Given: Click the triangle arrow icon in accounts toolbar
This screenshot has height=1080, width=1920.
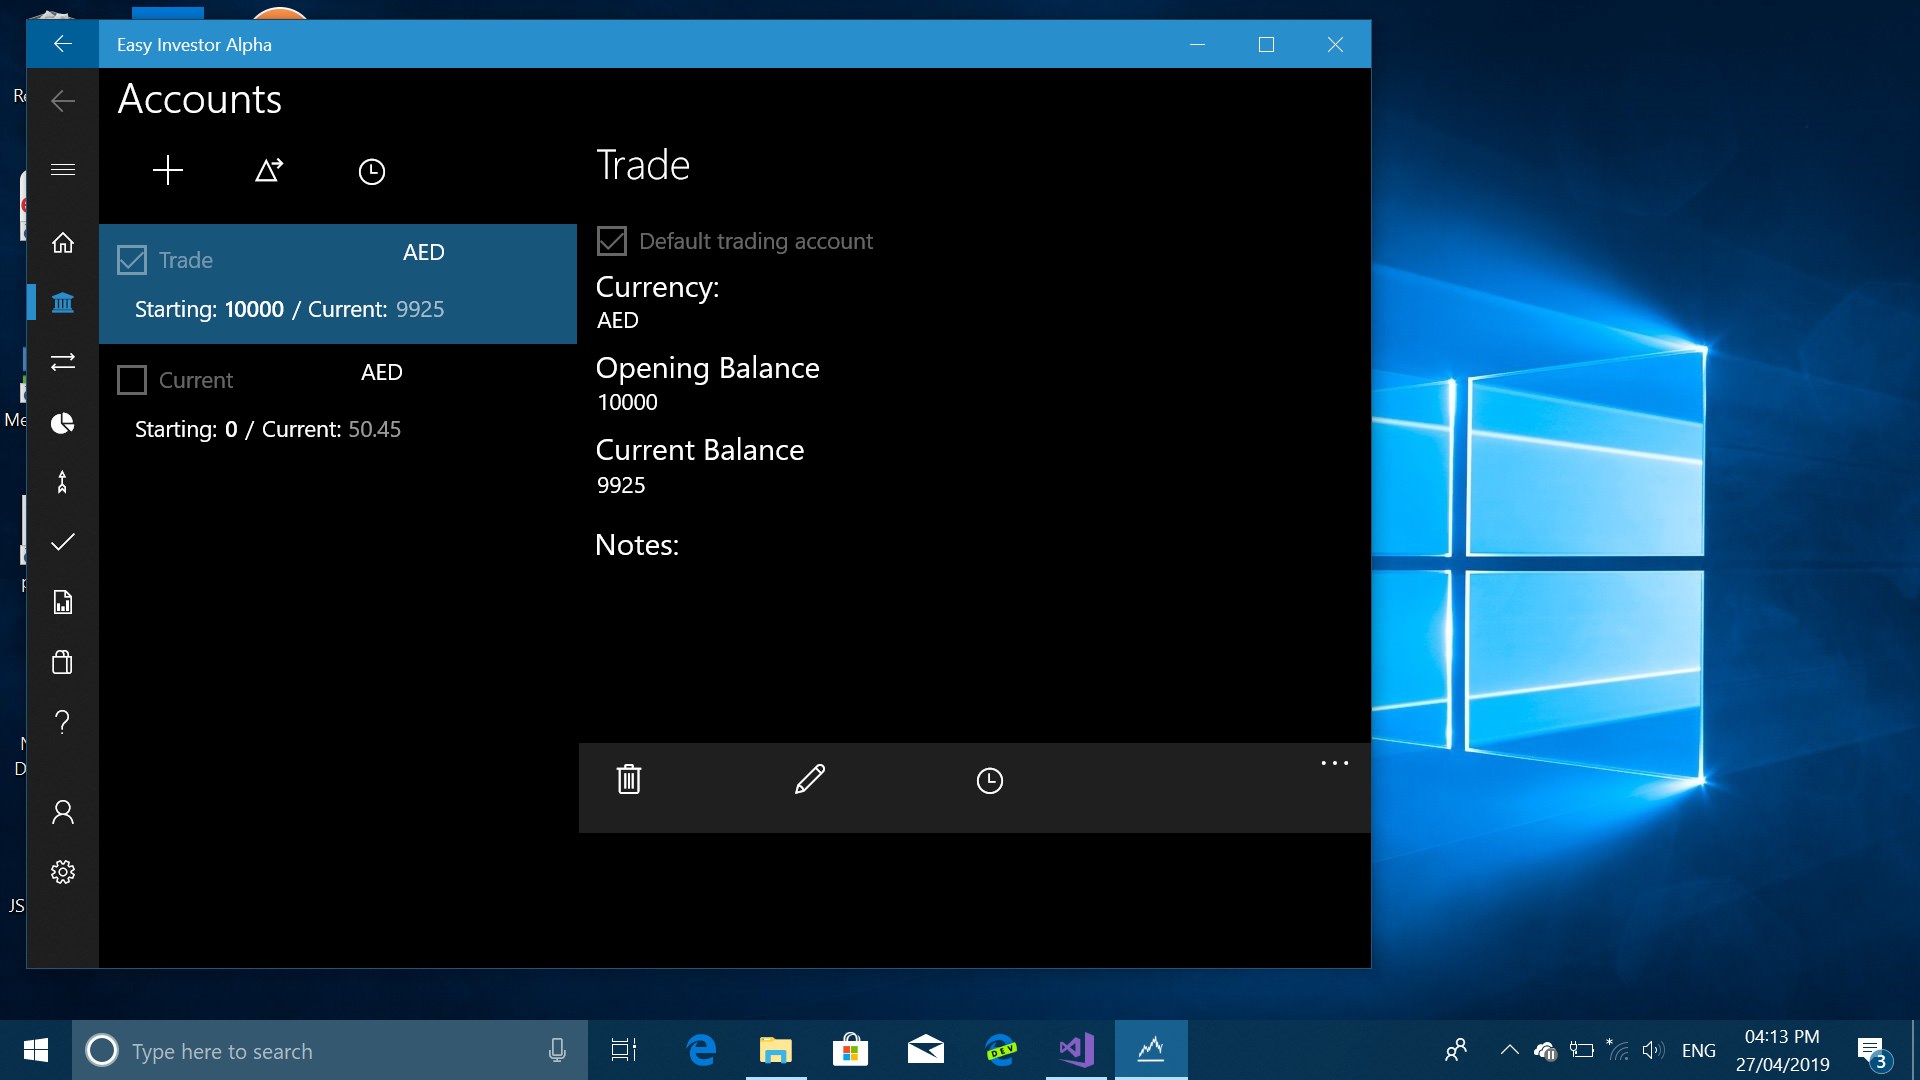Looking at the screenshot, I should click(x=269, y=171).
